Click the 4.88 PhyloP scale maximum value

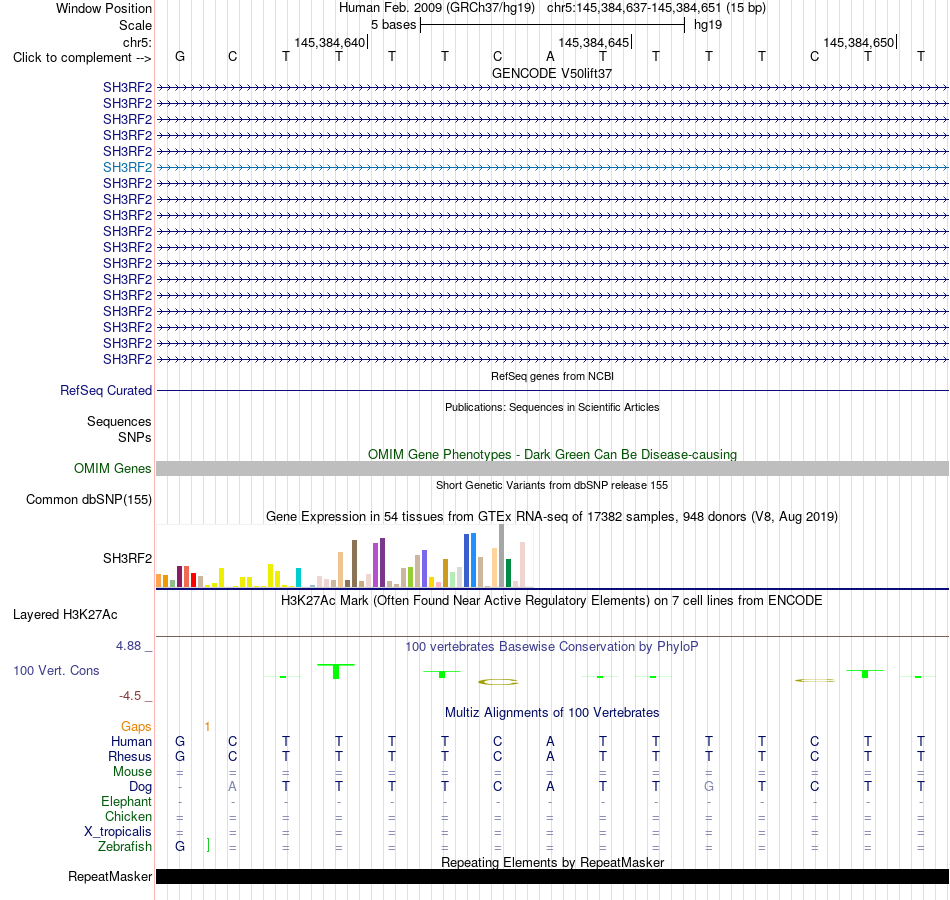(128, 646)
